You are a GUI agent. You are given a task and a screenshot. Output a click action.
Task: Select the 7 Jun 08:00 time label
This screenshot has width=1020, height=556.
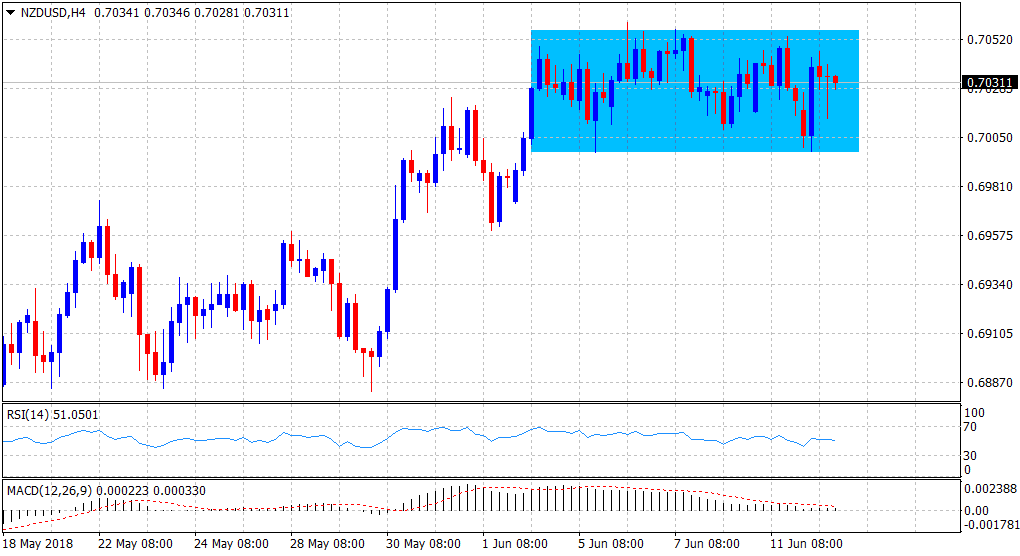[x=708, y=544]
